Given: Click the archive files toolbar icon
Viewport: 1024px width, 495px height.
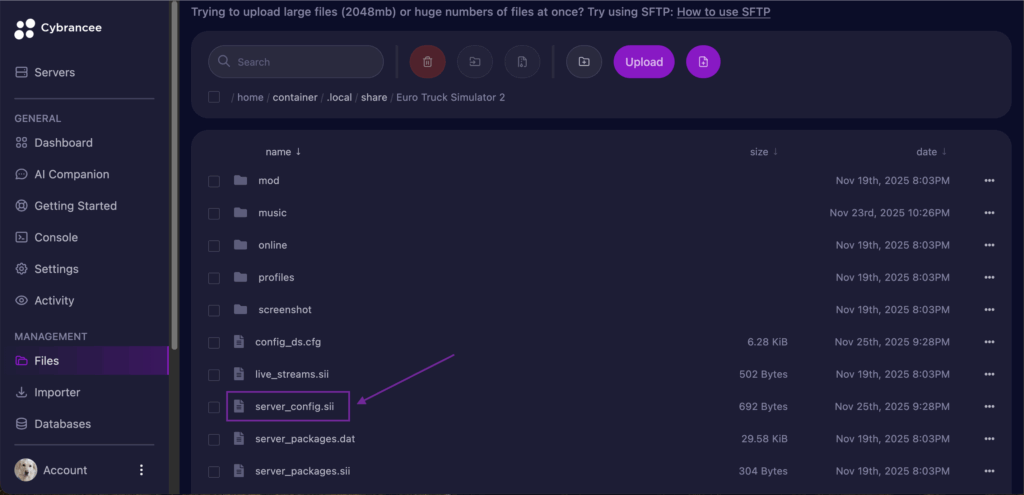Looking at the screenshot, I should [522, 62].
